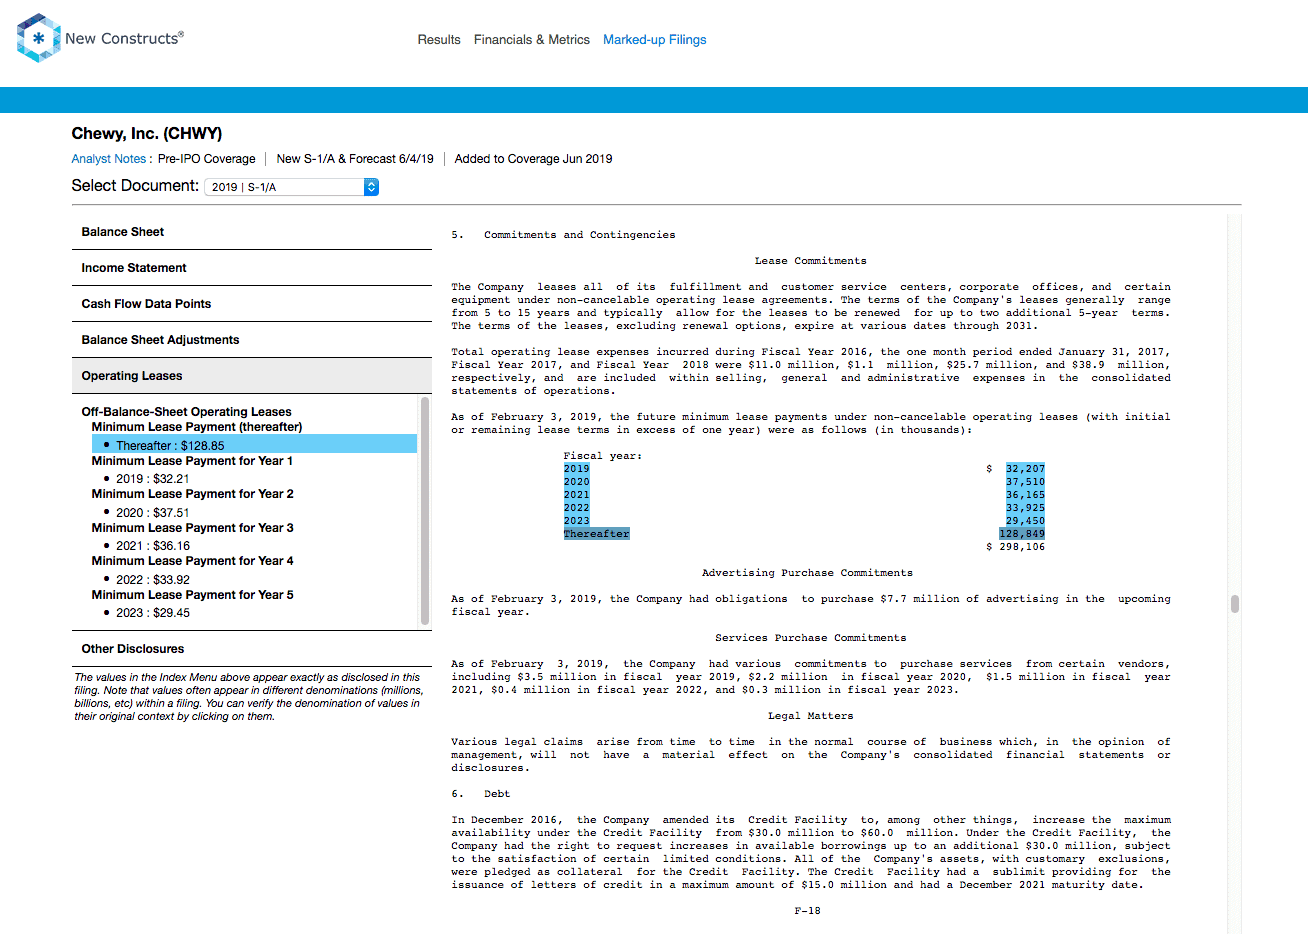This screenshot has height=934, width=1308.
Task: Open the Results menu item
Action: click(439, 40)
